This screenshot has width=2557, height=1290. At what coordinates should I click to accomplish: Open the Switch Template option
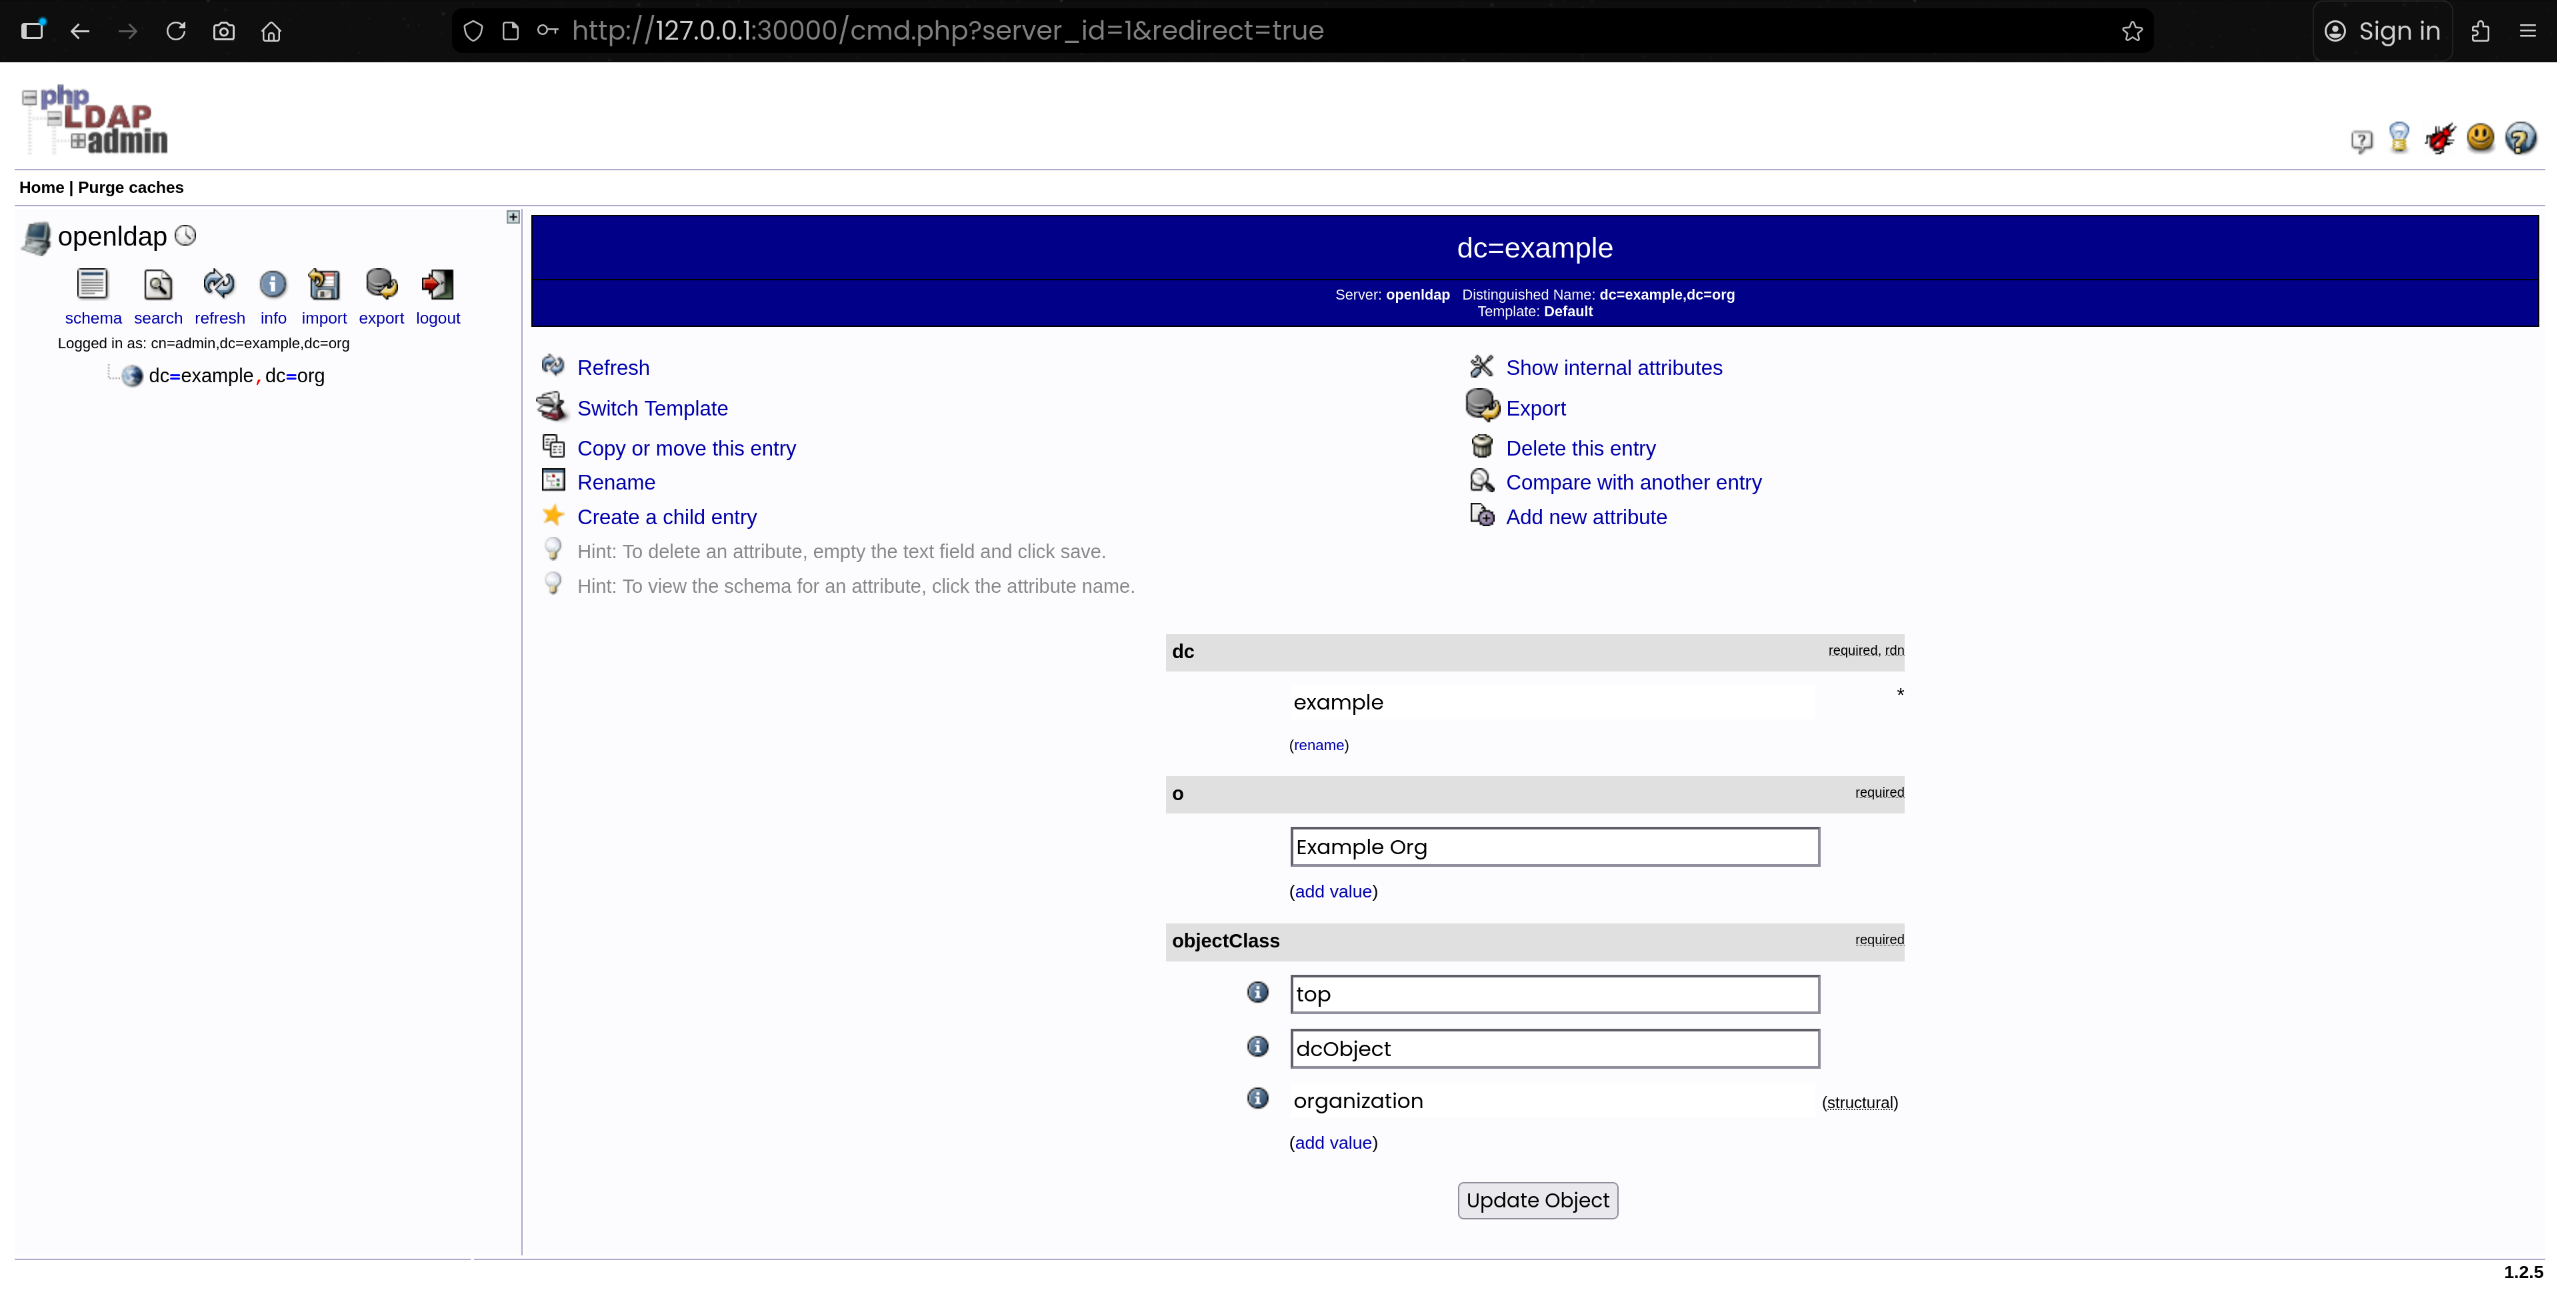tap(652, 408)
